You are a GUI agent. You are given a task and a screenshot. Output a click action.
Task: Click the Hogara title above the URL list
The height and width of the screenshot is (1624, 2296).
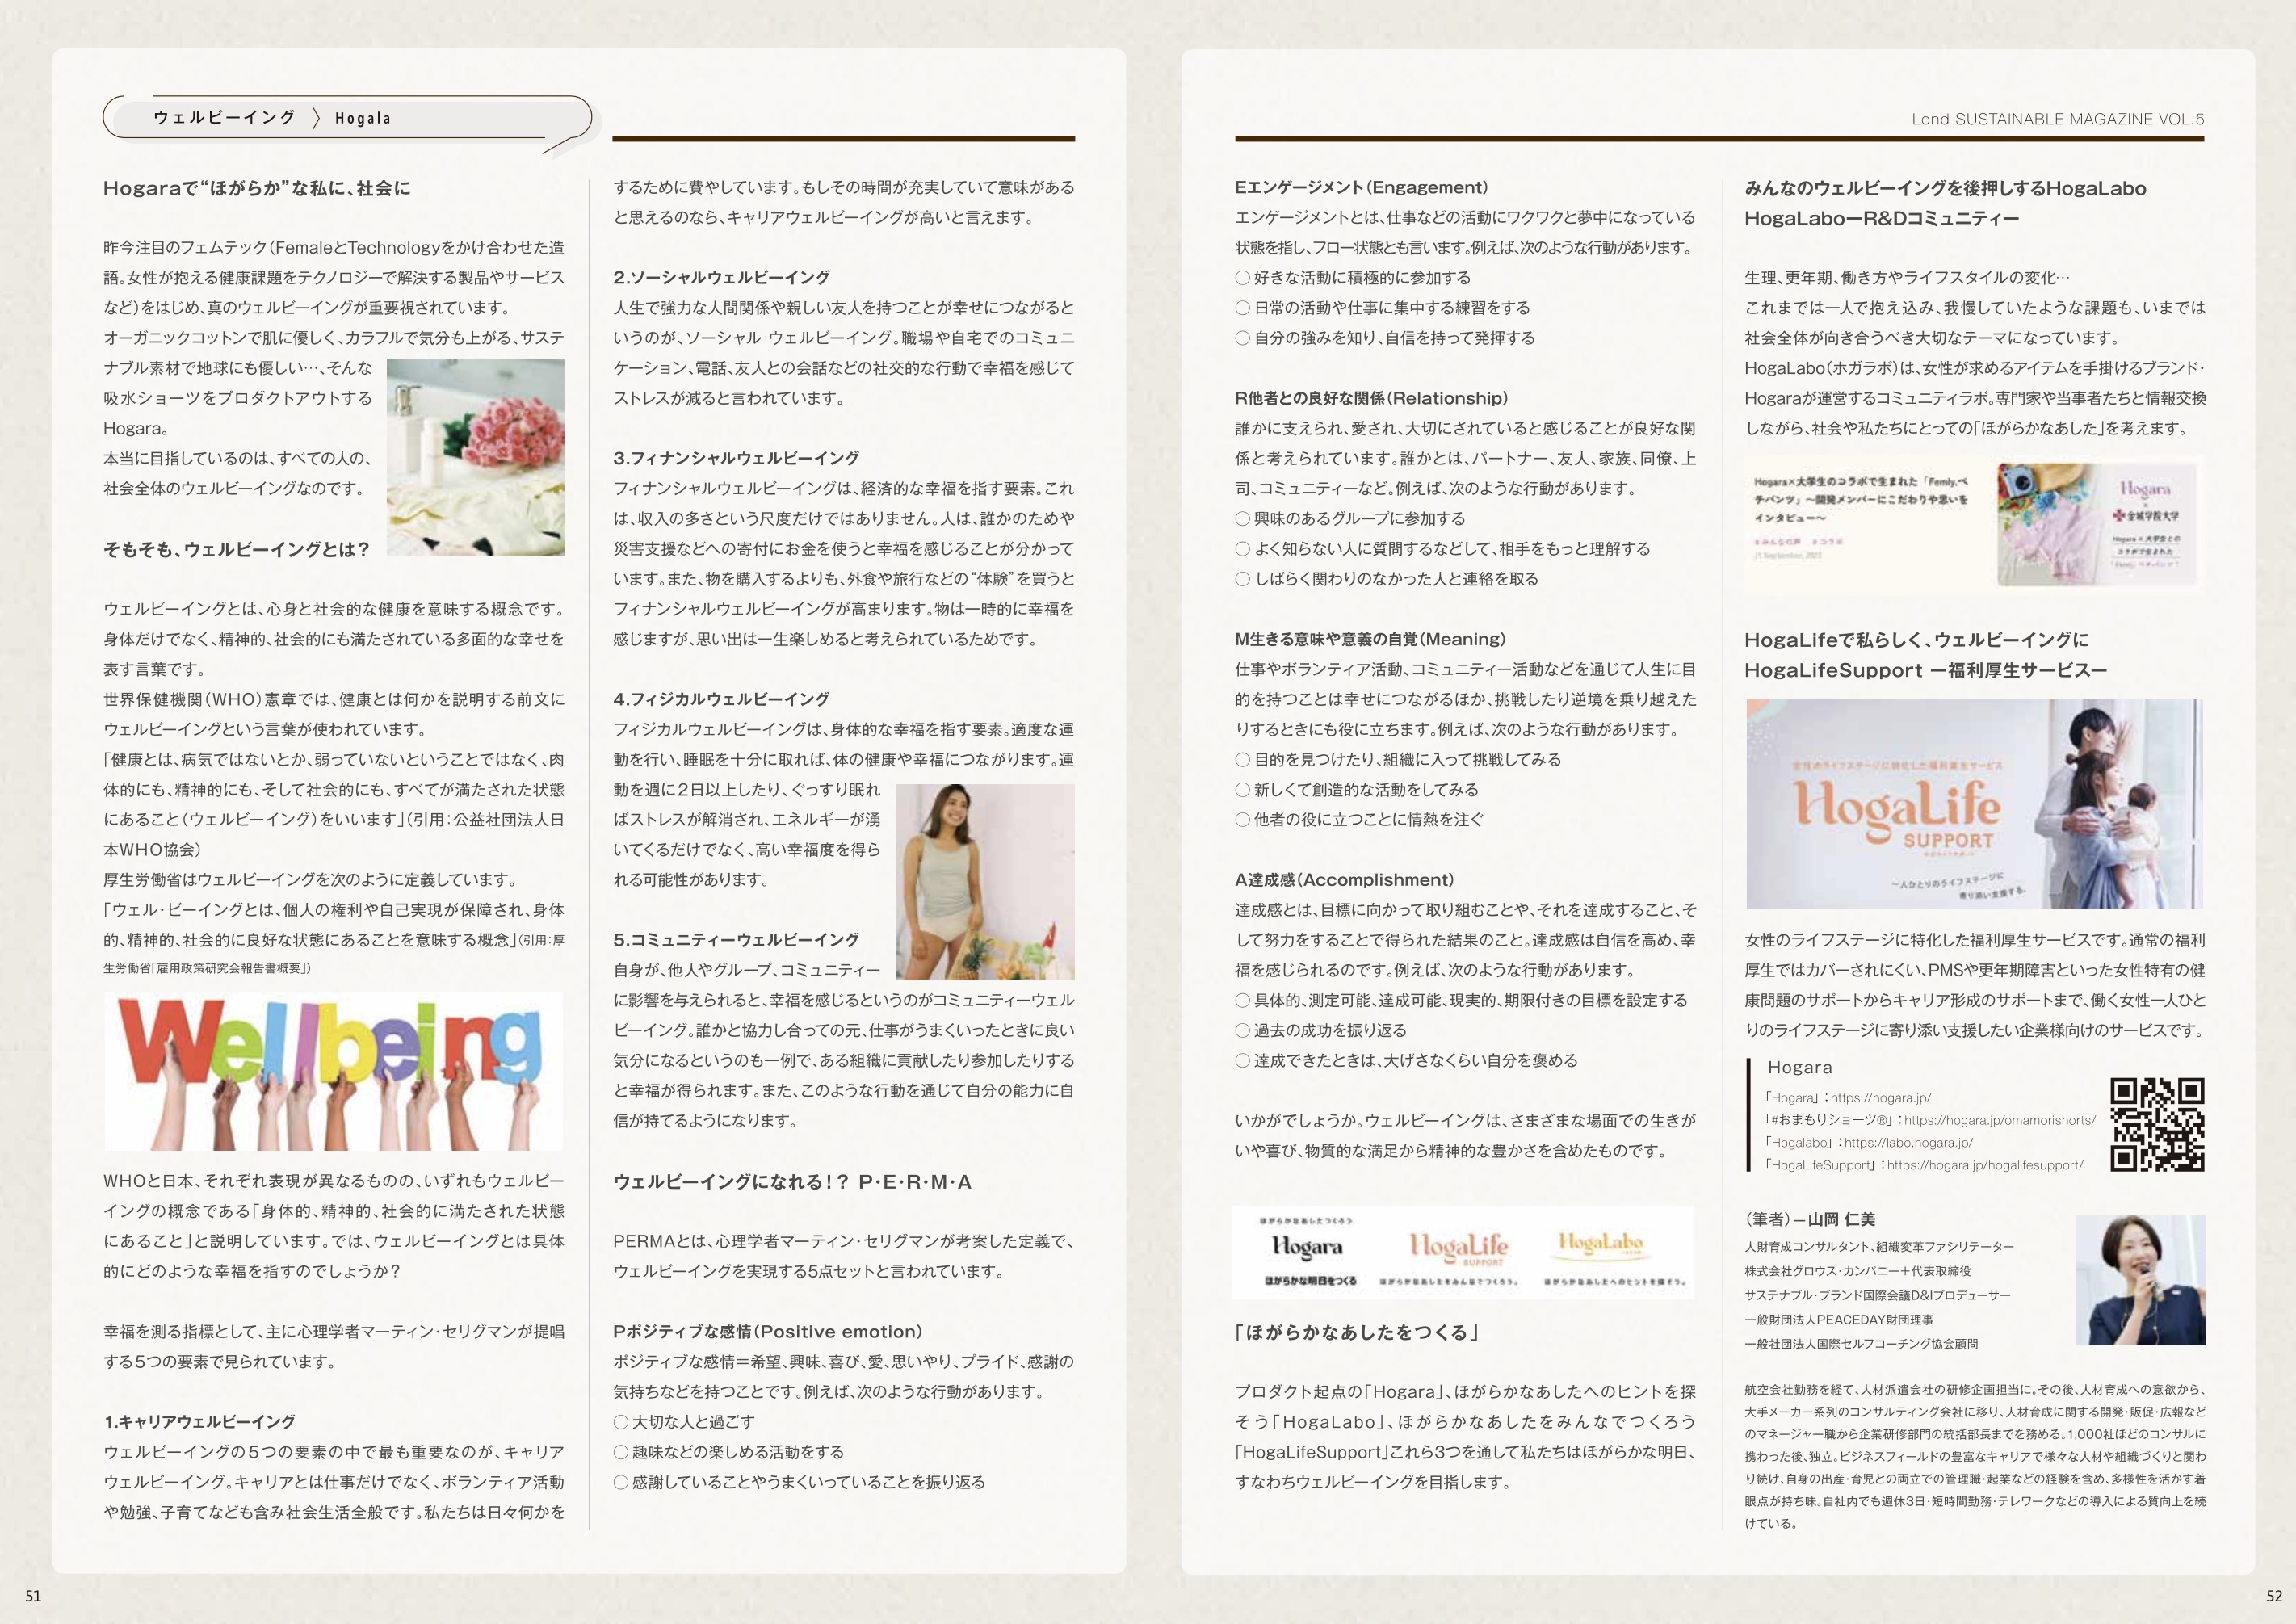click(x=1800, y=1068)
